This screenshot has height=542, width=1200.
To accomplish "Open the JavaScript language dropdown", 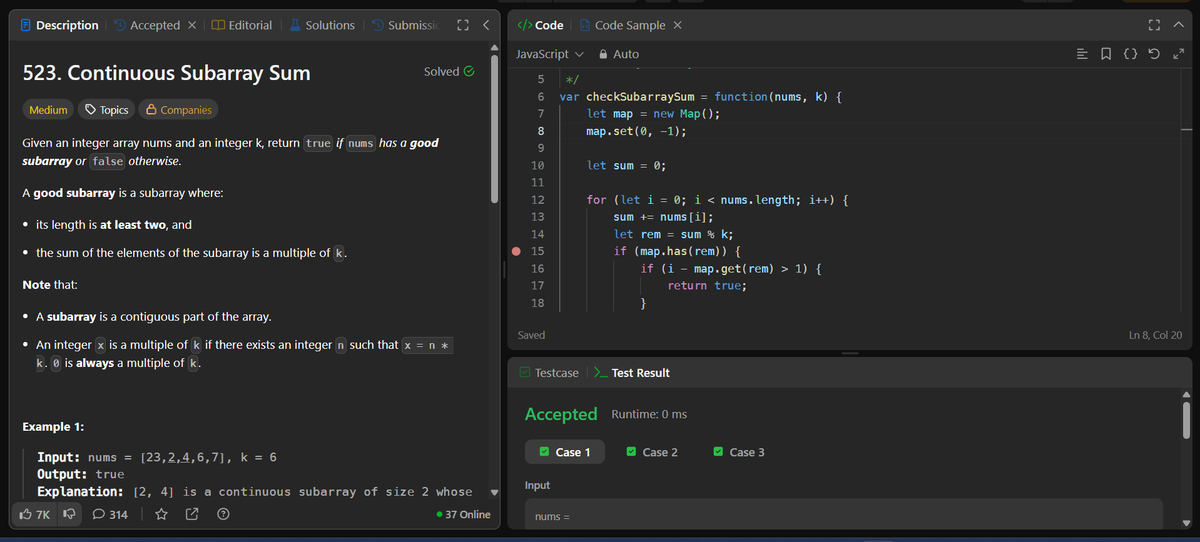I will [549, 54].
